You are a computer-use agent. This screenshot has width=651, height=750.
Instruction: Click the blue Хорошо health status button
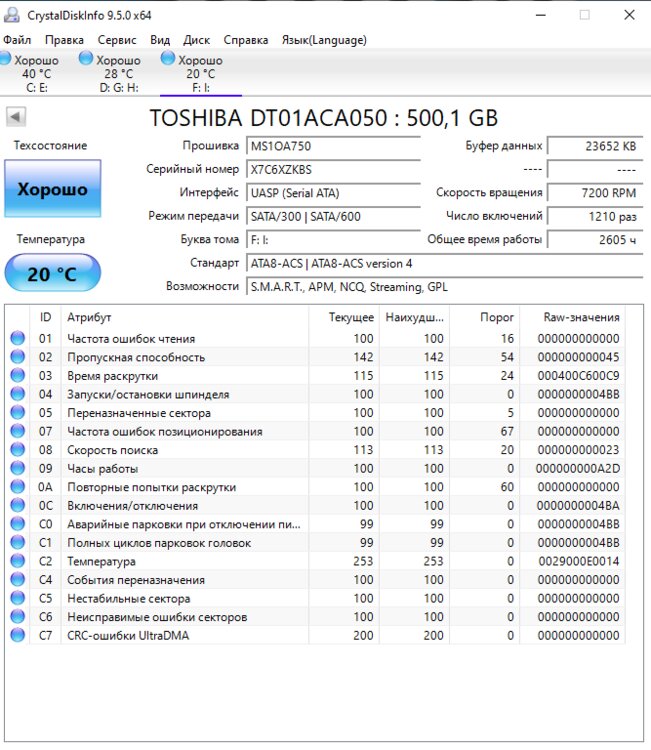52,189
